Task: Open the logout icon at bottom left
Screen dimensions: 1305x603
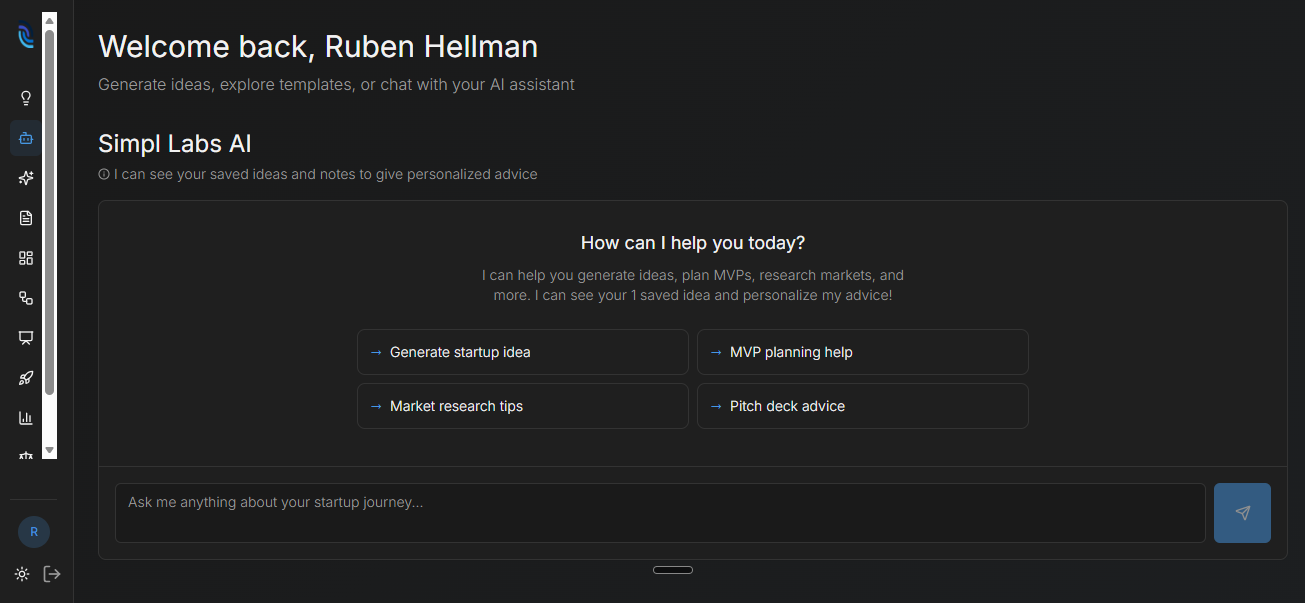Action: point(52,573)
